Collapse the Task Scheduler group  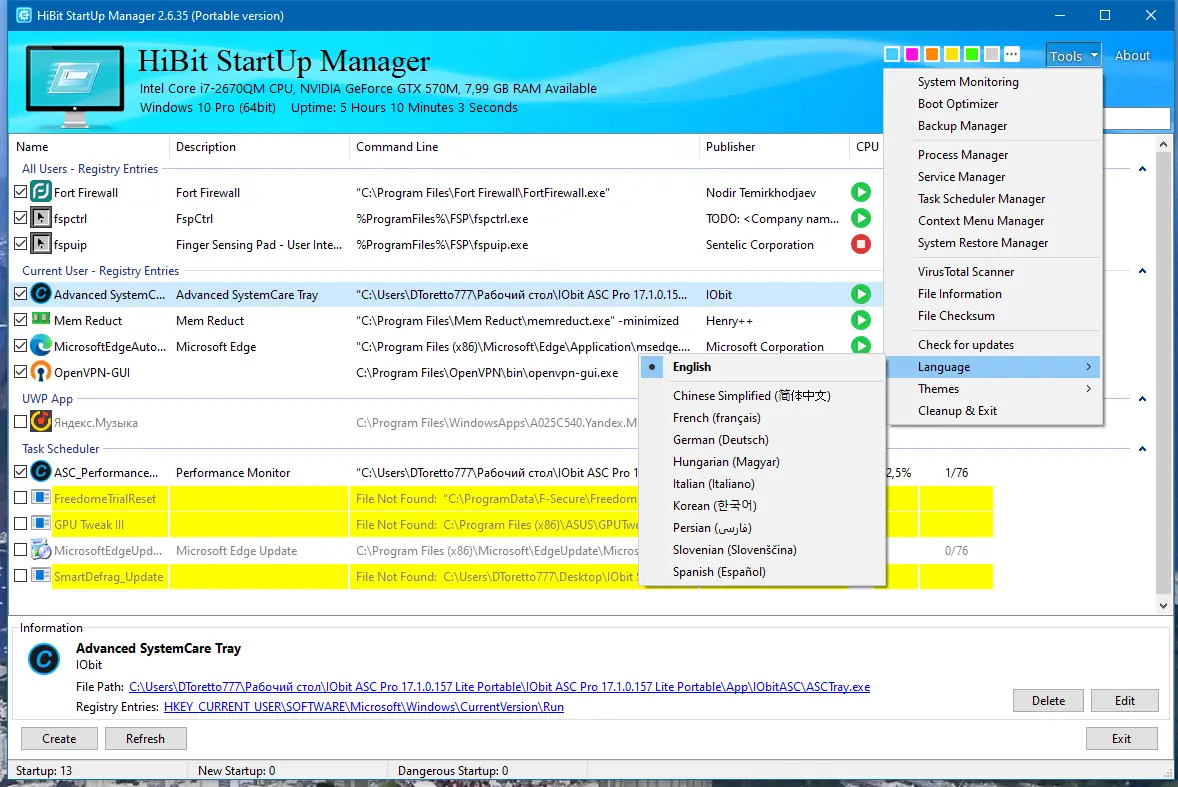click(x=1142, y=449)
